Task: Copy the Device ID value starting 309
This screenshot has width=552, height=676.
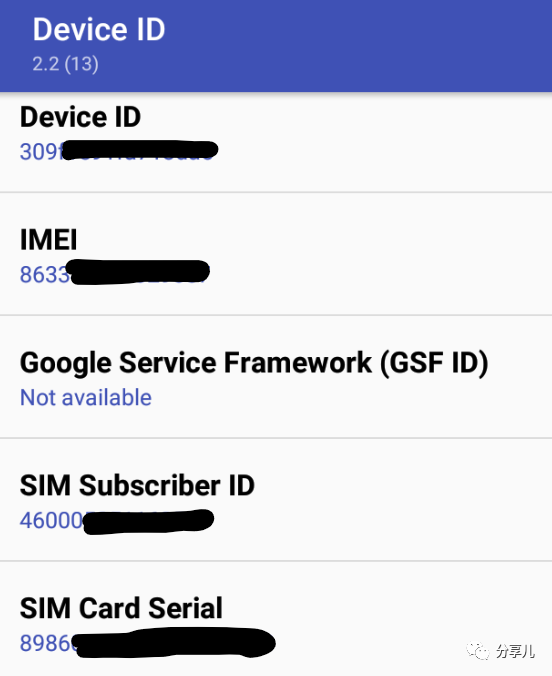Action: (x=119, y=152)
